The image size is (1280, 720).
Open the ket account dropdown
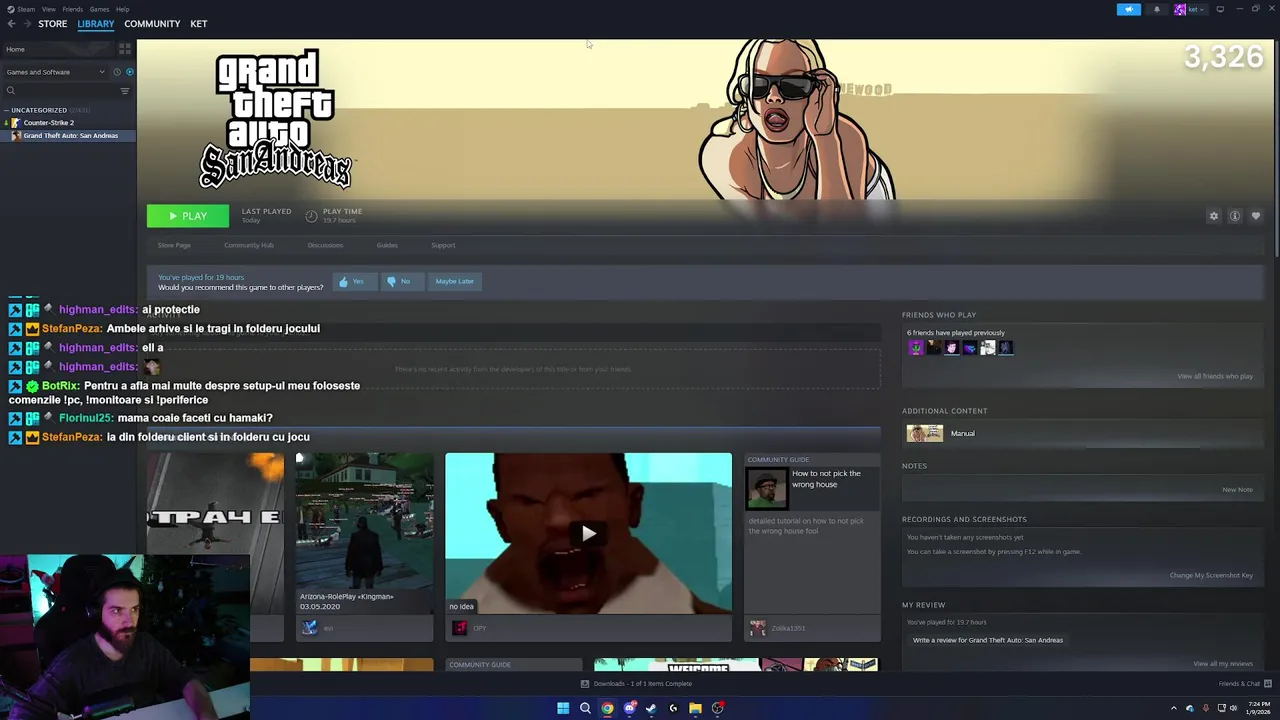(1190, 9)
